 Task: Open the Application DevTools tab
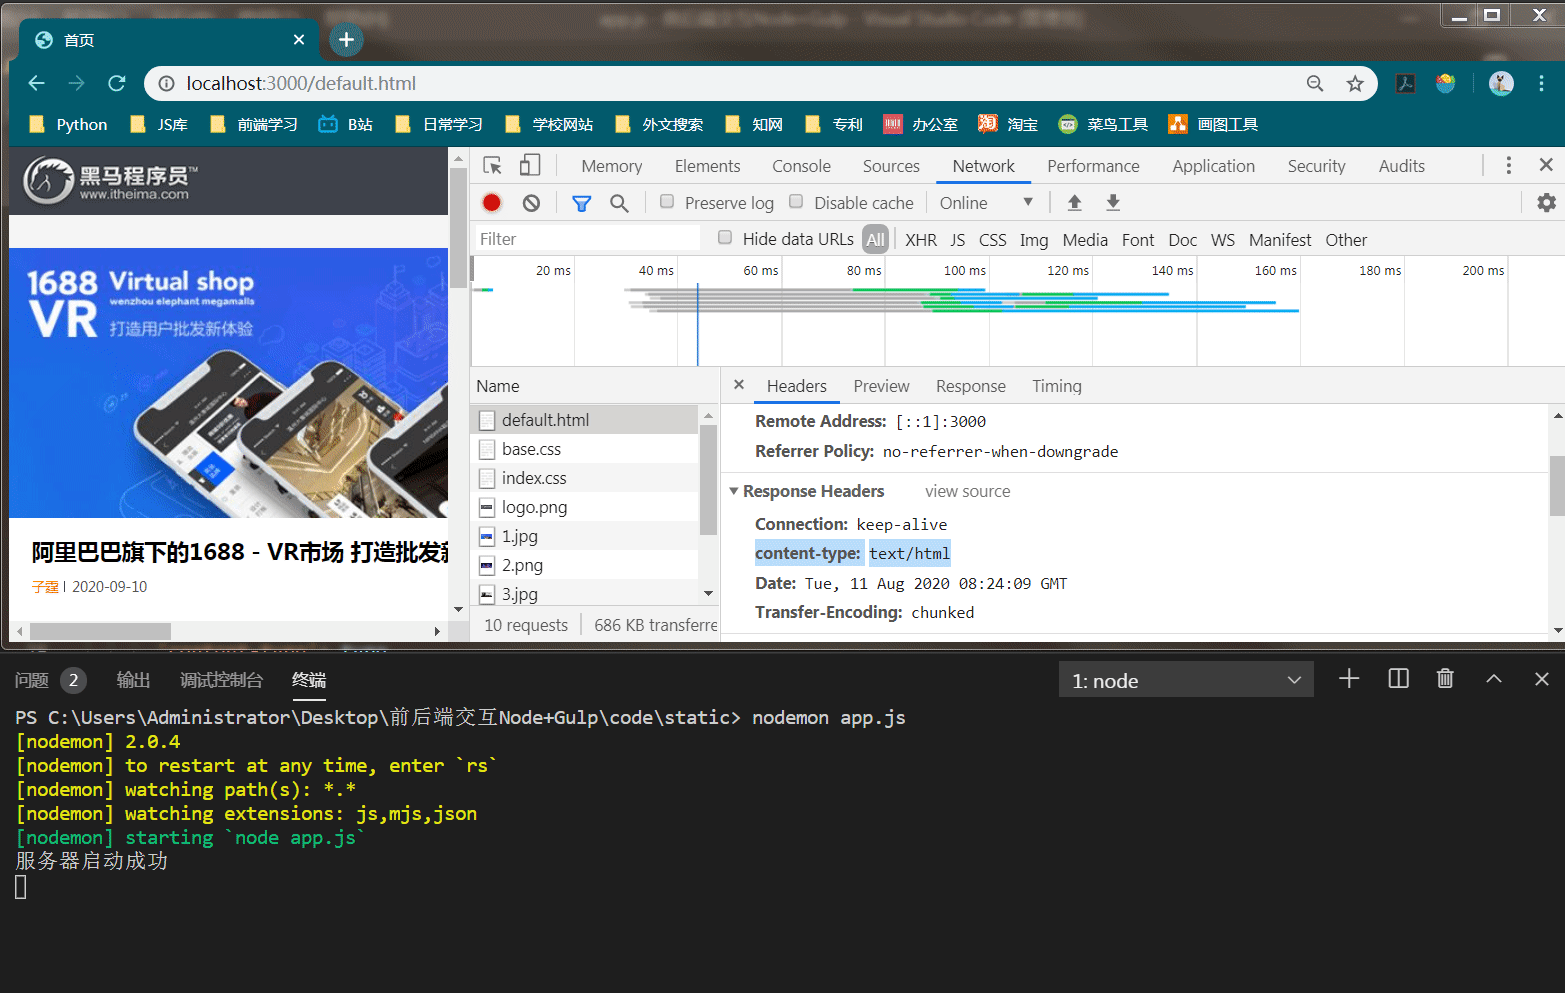pos(1213,166)
